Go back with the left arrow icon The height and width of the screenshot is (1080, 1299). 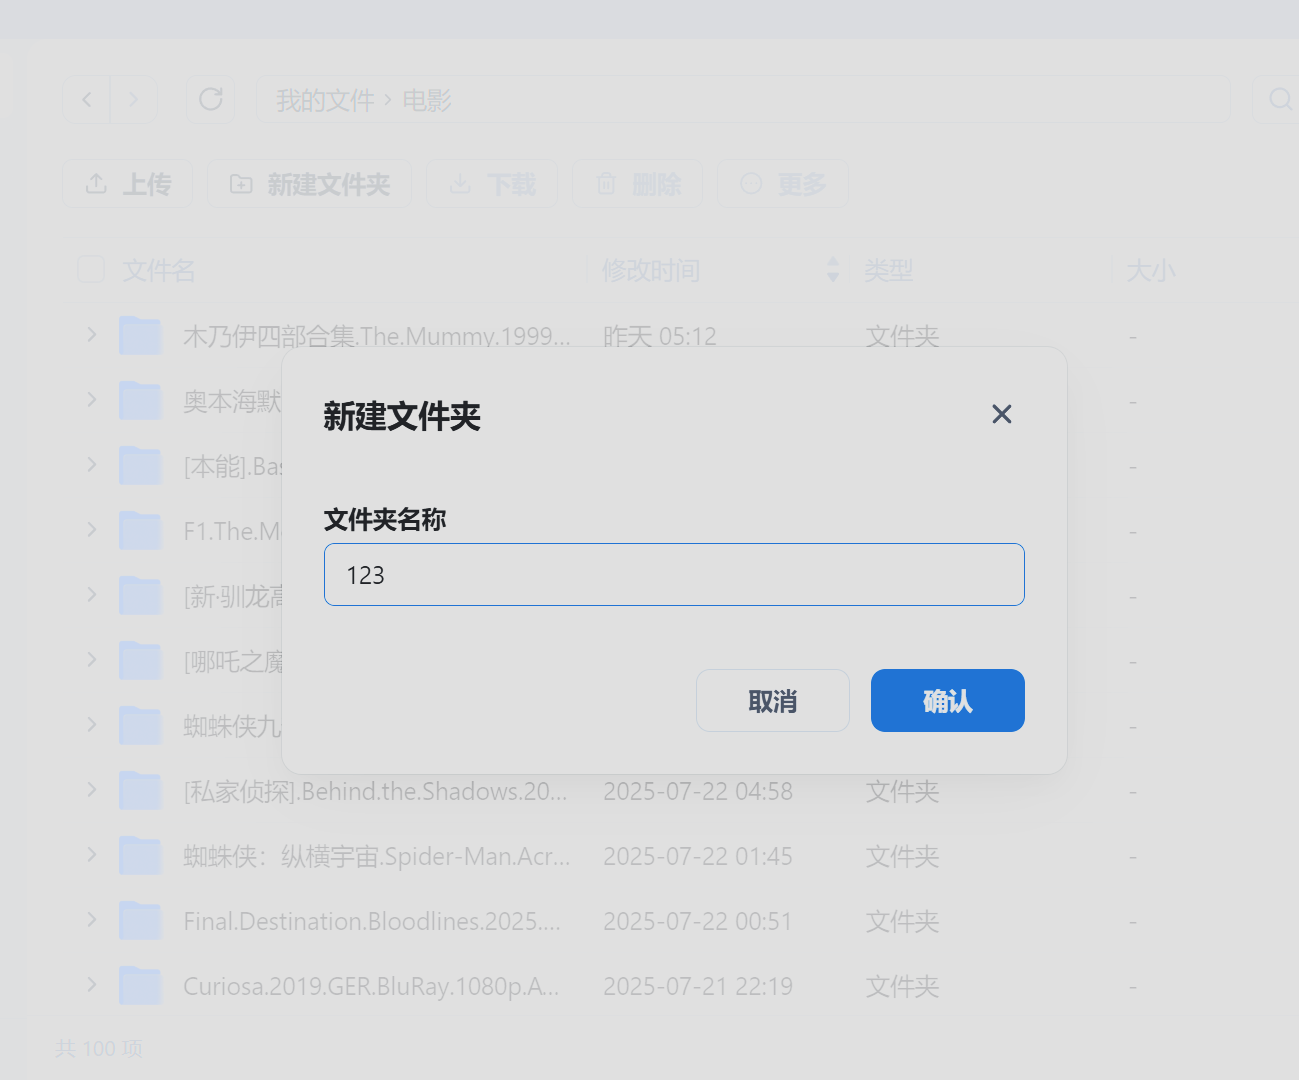(87, 100)
